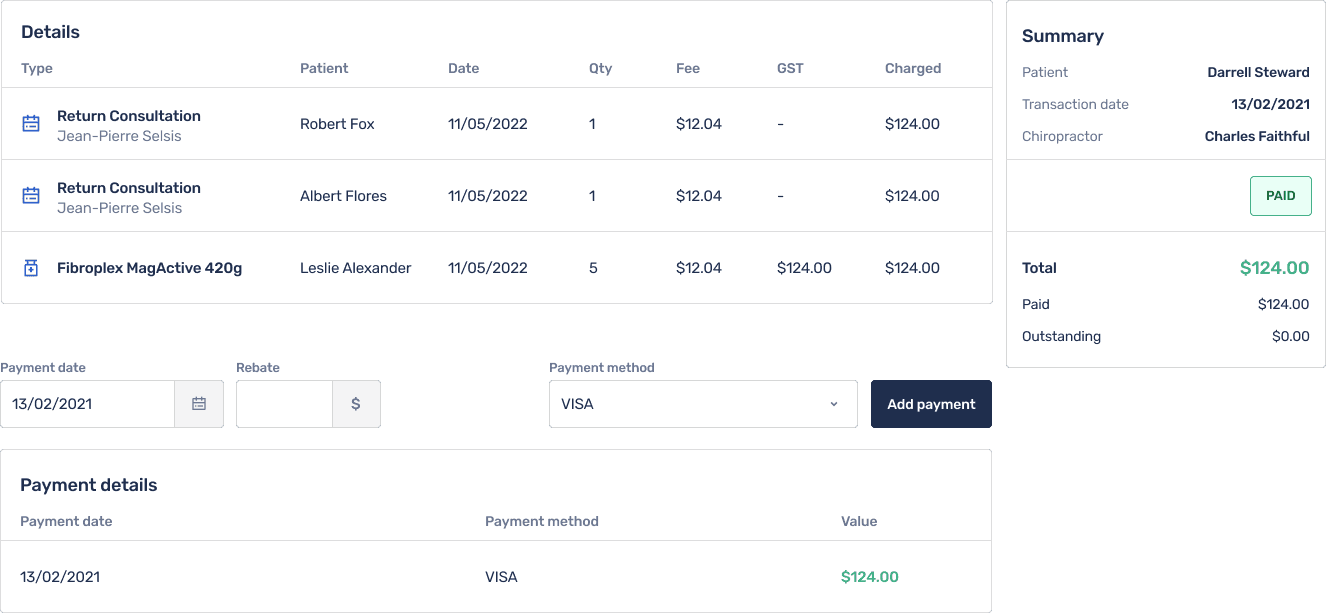Click the VISA payment entry row

tap(496, 577)
